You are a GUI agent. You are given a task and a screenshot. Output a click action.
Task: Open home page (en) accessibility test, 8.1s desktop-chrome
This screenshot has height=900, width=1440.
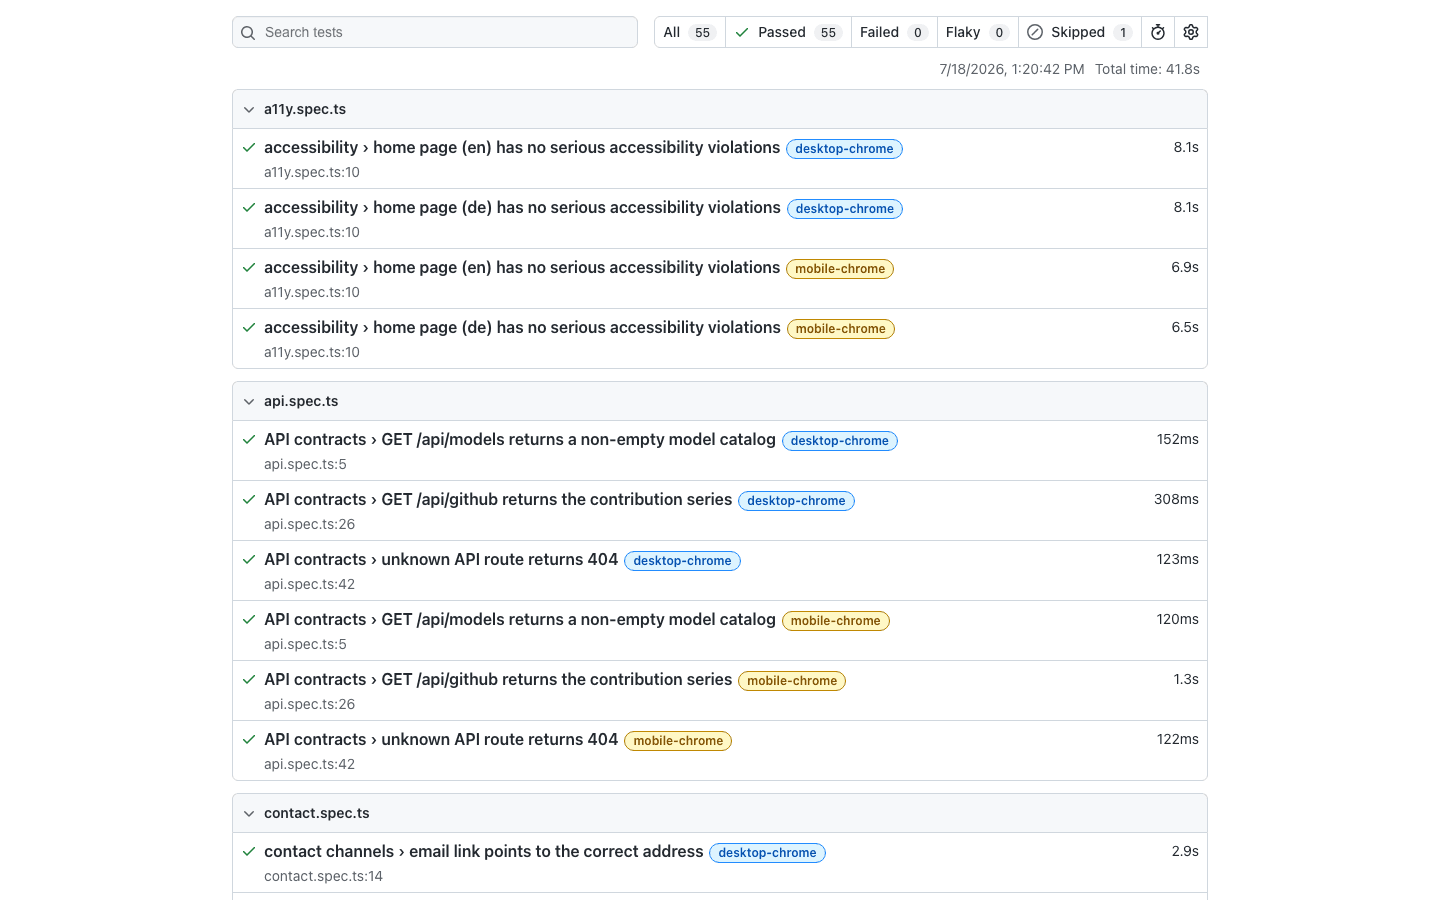point(521,147)
